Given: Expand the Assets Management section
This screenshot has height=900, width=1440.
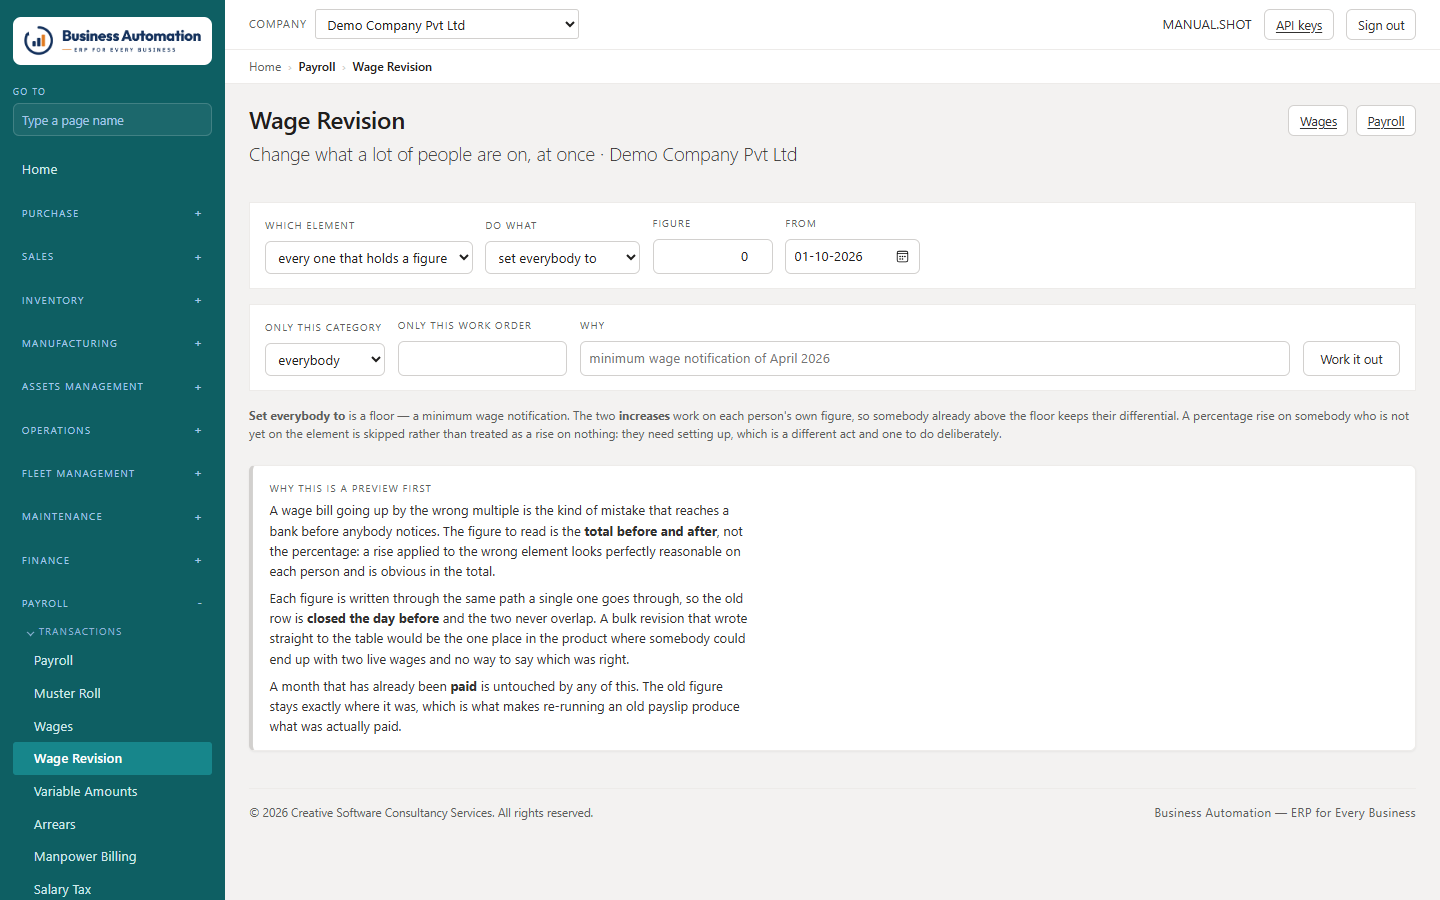Looking at the screenshot, I should [112, 387].
